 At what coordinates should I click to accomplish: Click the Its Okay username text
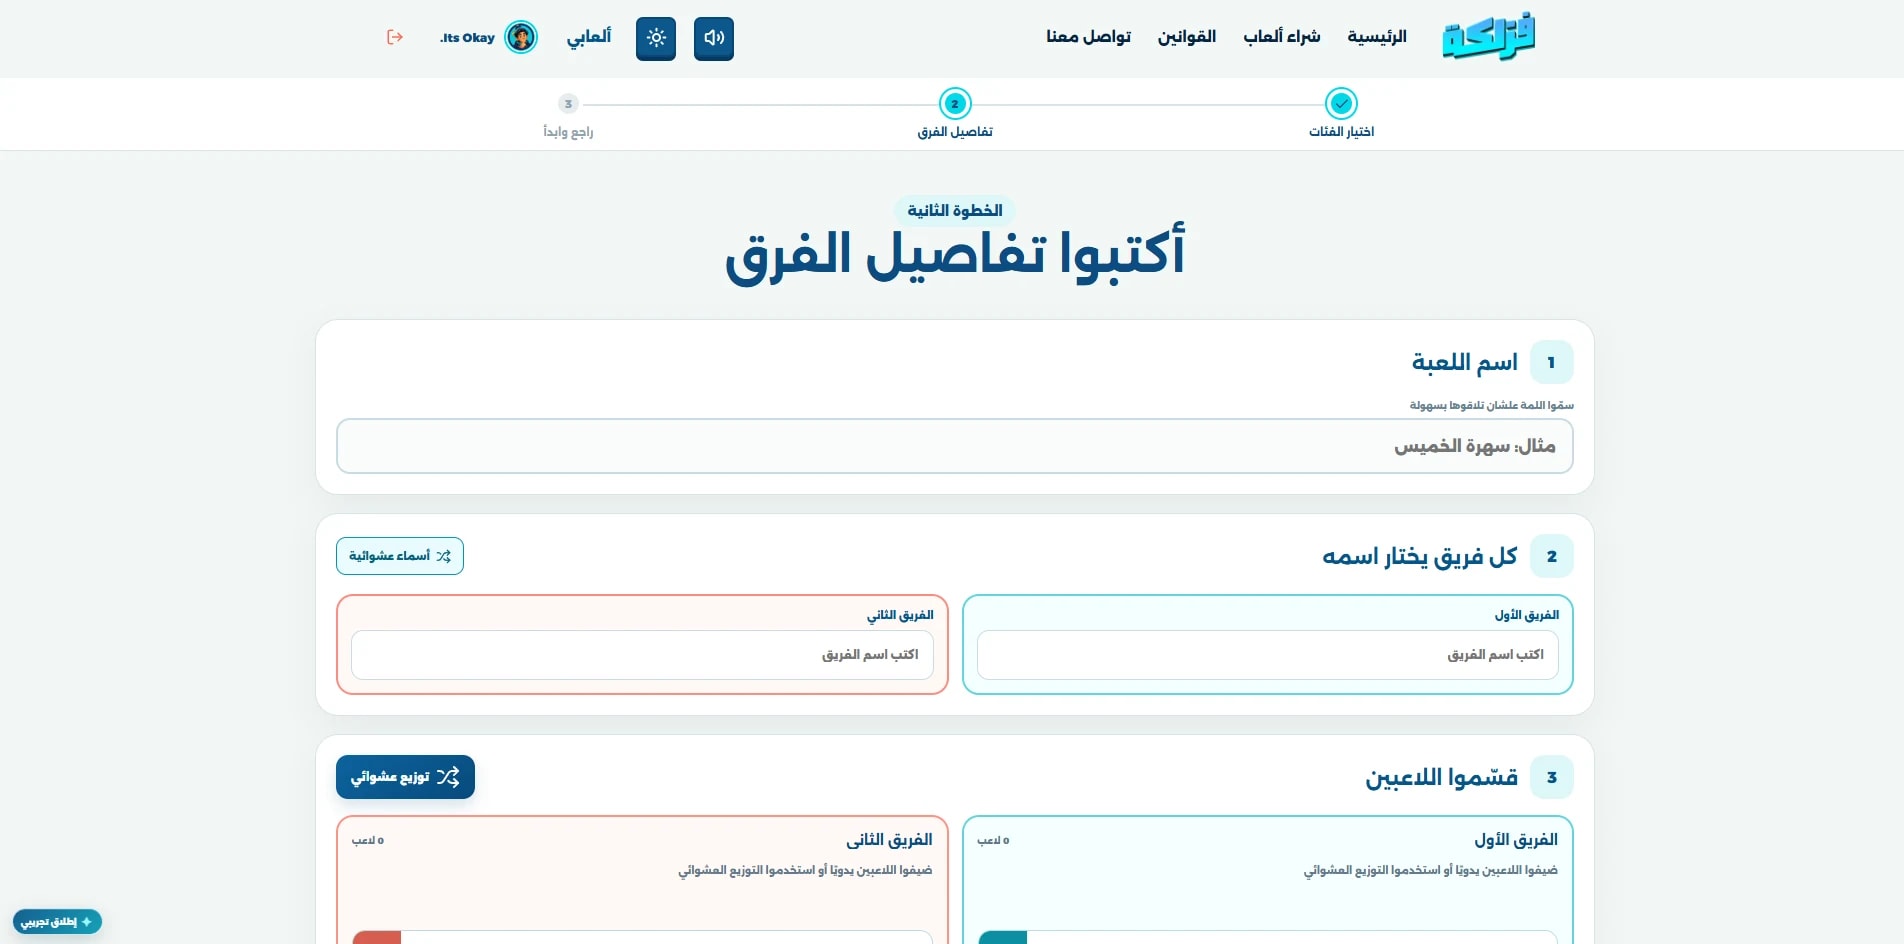pos(467,38)
